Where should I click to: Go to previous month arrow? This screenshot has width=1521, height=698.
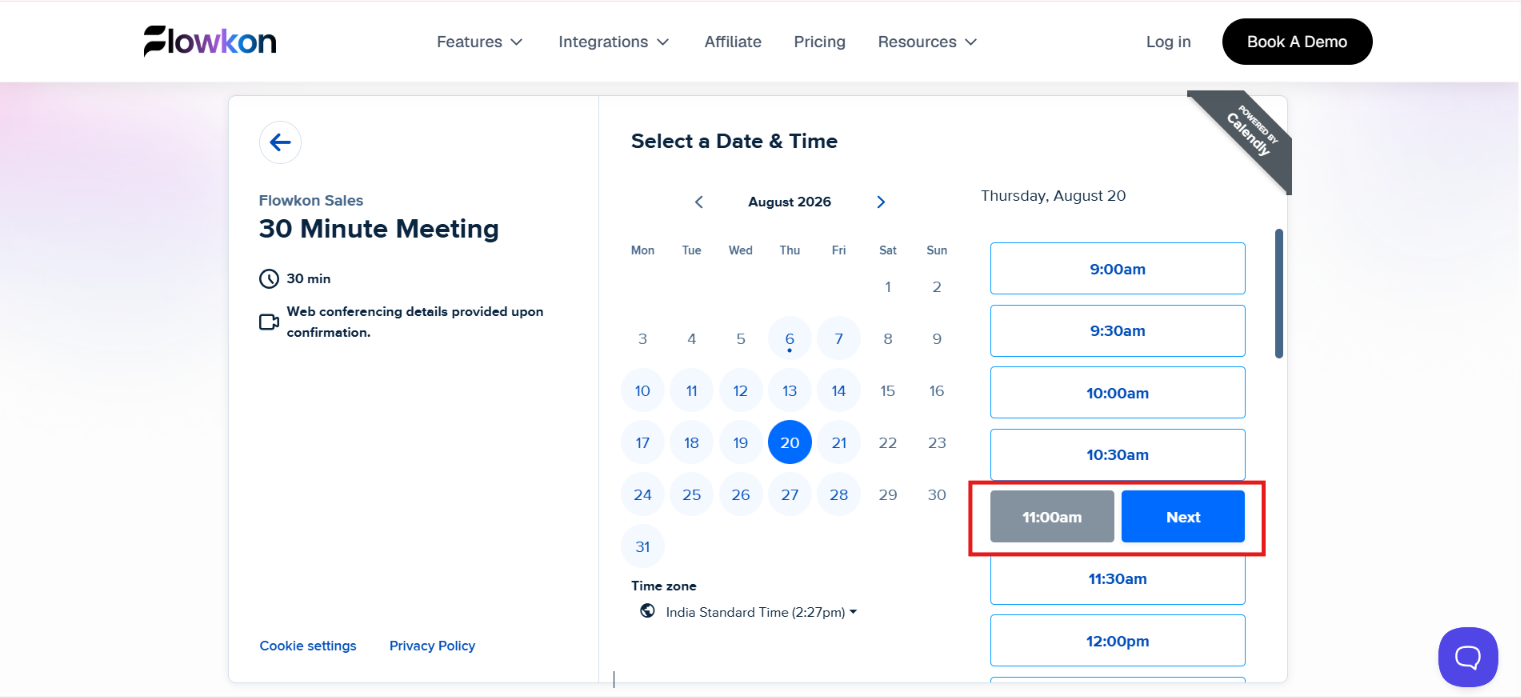click(699, 202)
